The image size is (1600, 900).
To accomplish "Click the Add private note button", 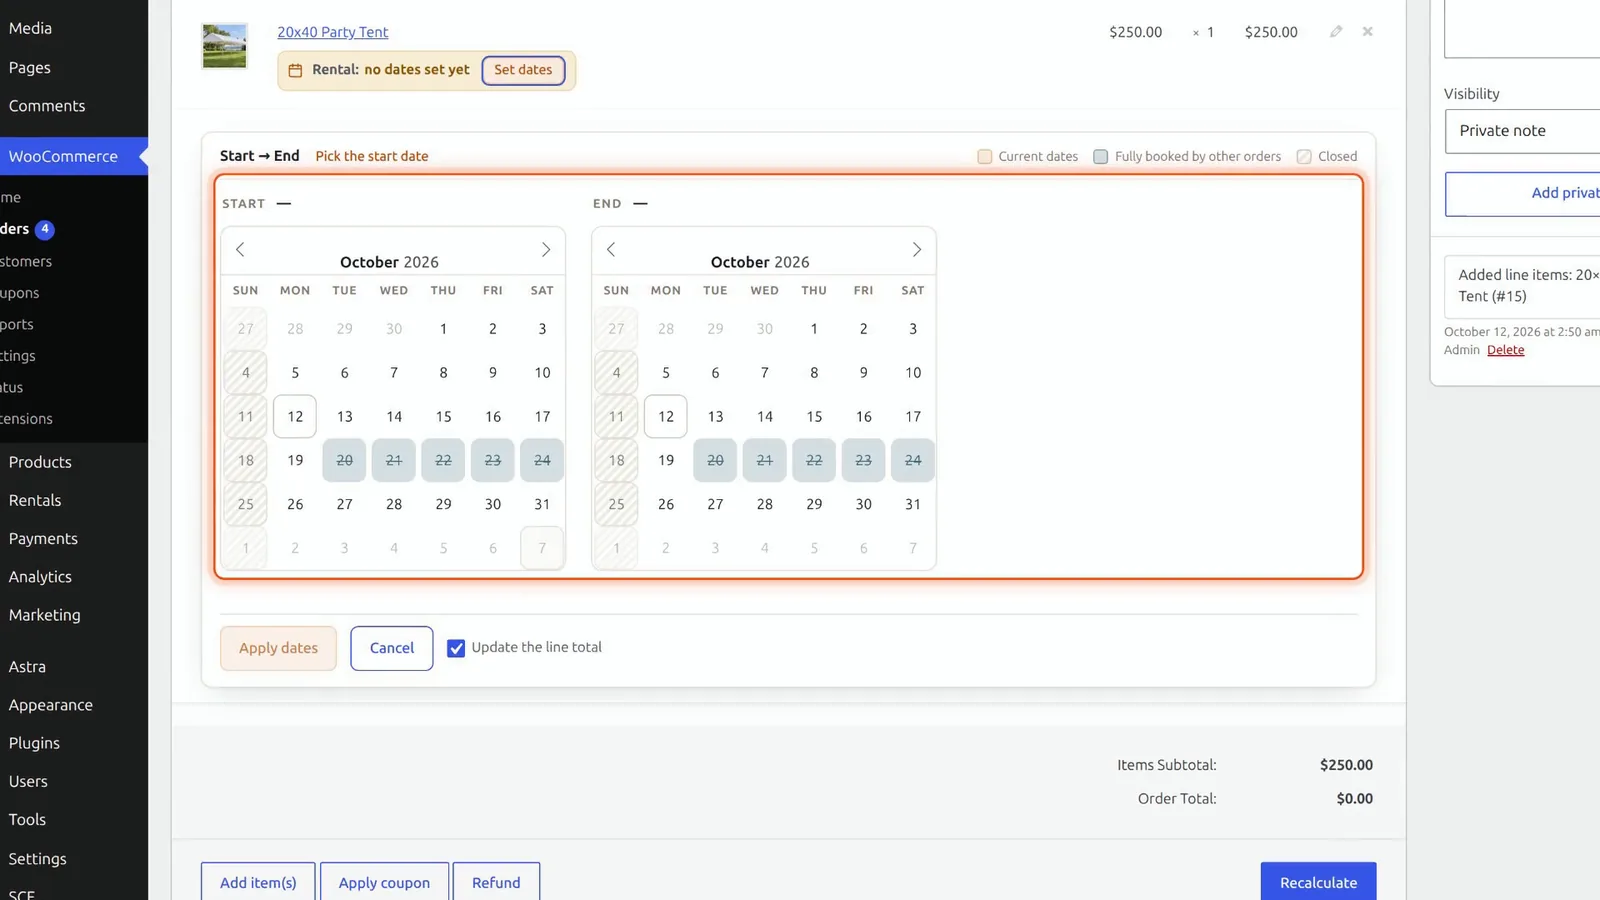I will [1522, 193].
